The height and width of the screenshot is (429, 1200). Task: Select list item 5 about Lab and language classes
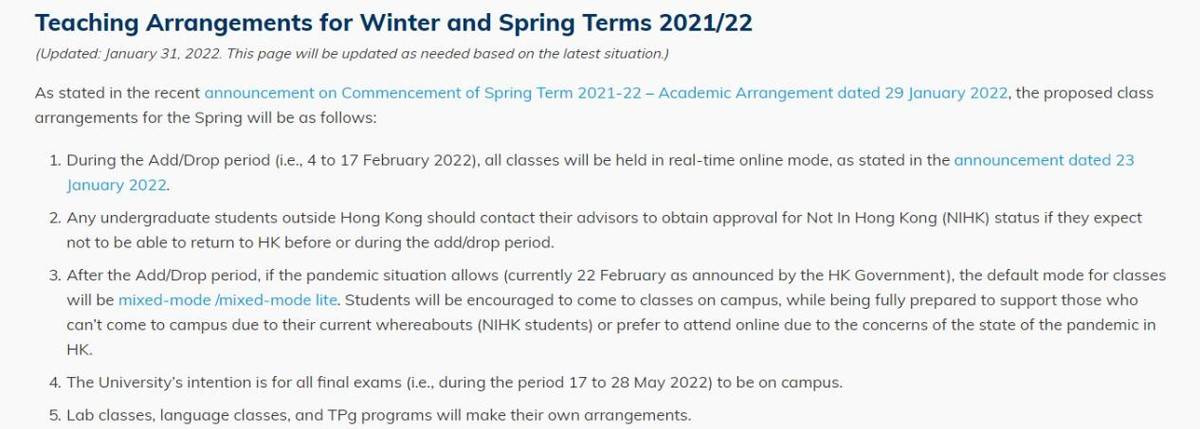coord(369,413)
